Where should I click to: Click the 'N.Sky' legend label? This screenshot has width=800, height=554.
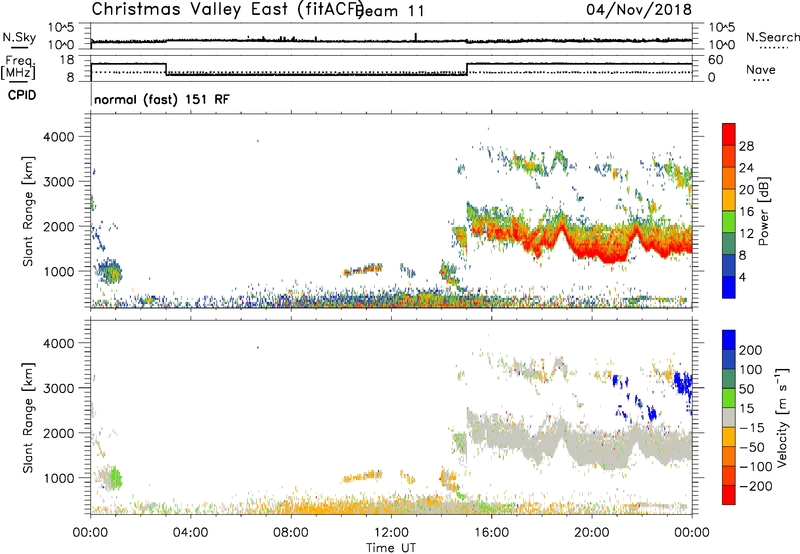19,37
